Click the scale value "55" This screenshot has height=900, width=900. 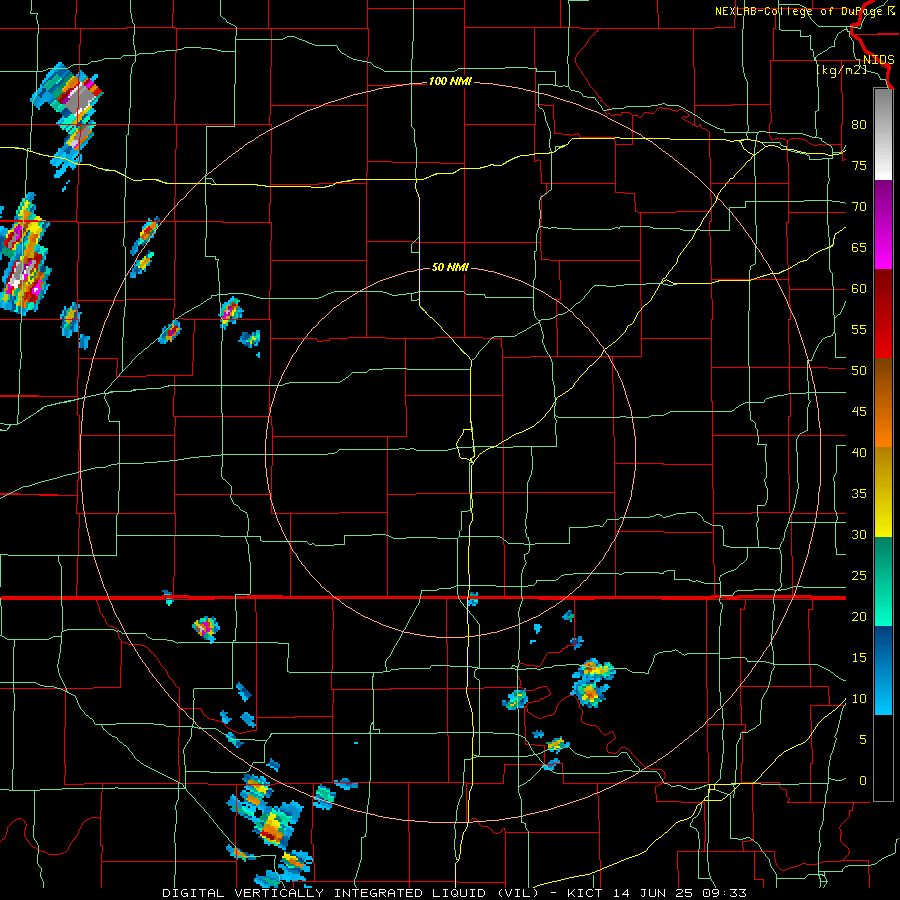[x=859, y=329]
